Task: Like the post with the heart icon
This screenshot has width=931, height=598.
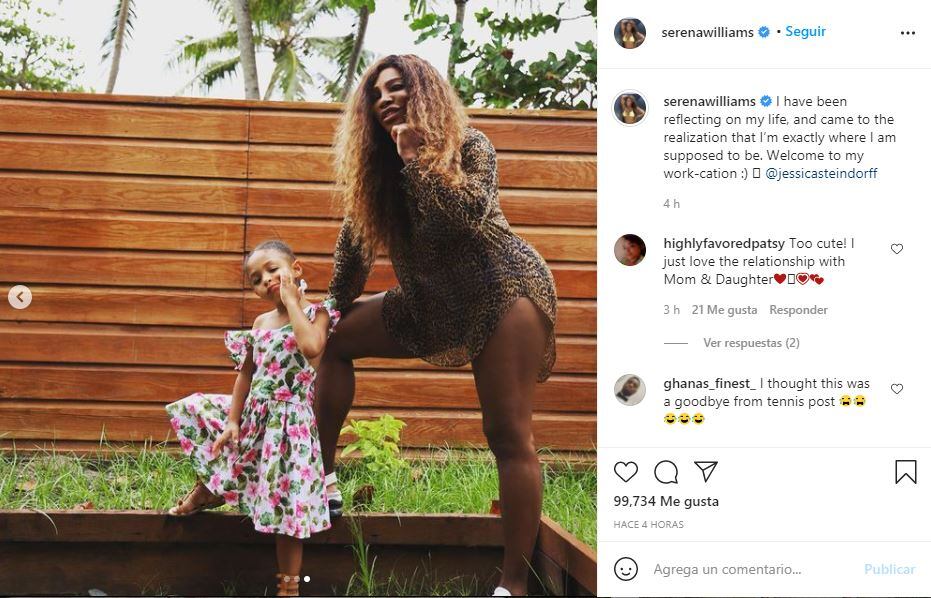Action: tap(626, 472)
